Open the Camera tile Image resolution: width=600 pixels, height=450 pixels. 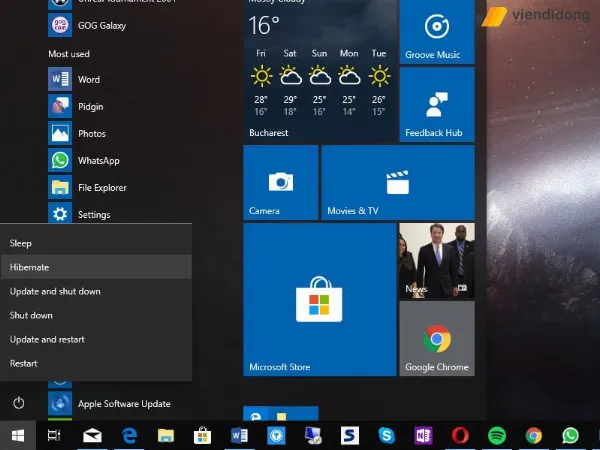pos(280,183)
